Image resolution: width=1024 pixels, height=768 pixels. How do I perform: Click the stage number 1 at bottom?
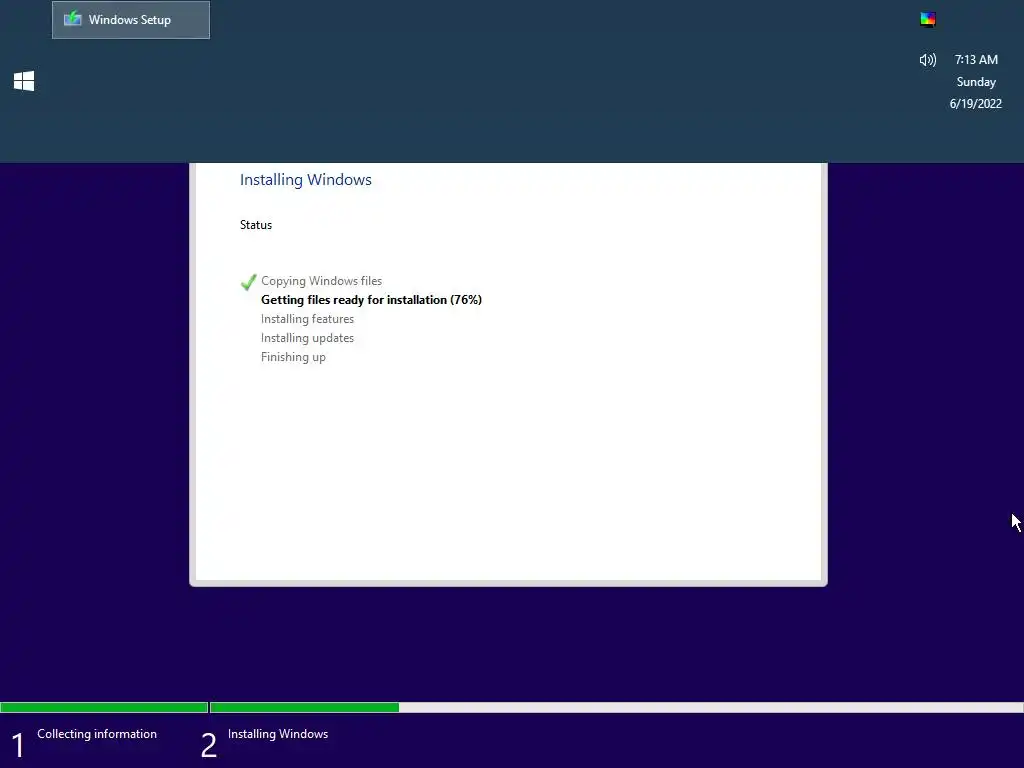(x=18, y=745)
